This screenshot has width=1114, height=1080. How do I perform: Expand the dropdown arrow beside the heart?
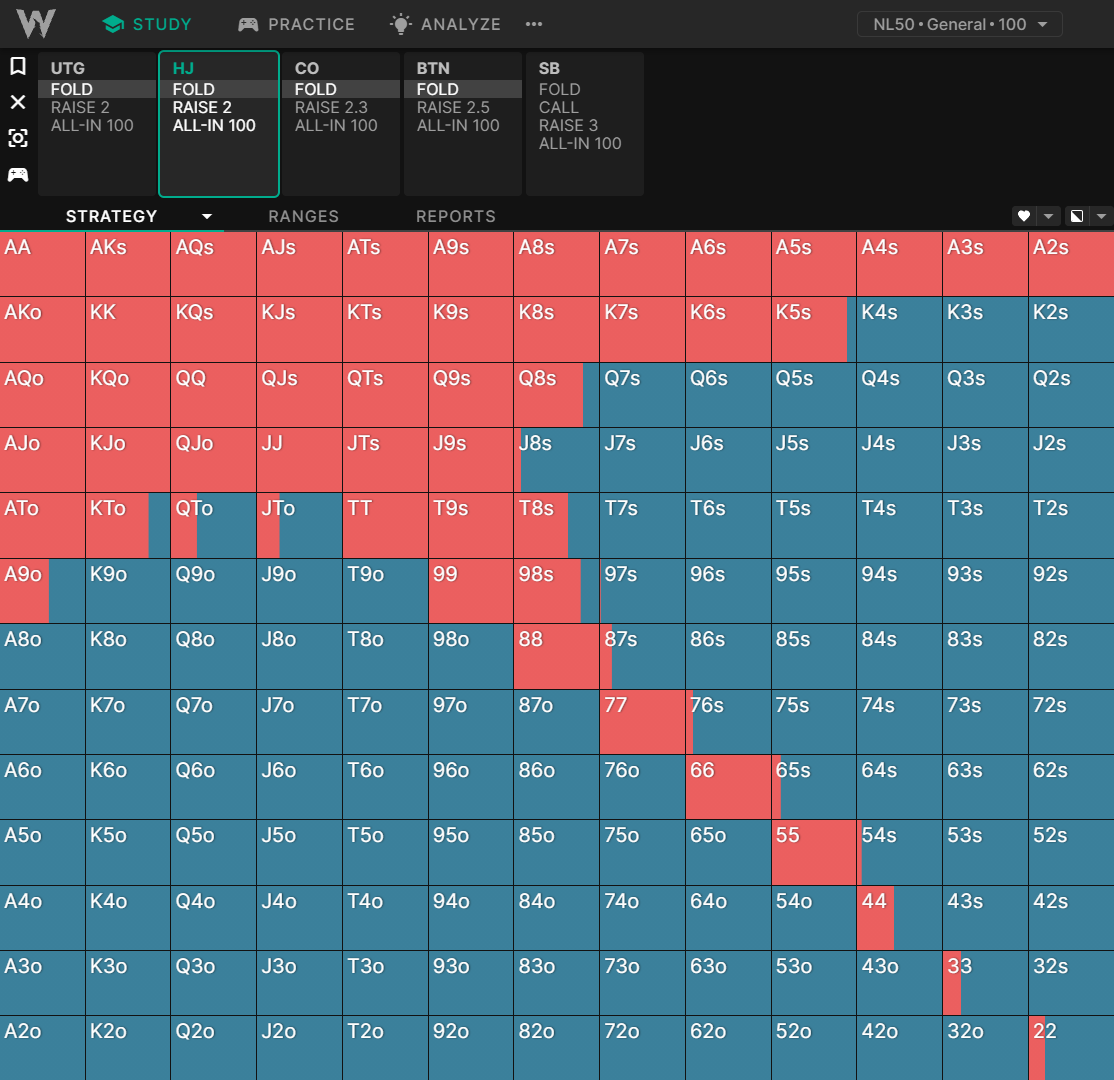1048,216
